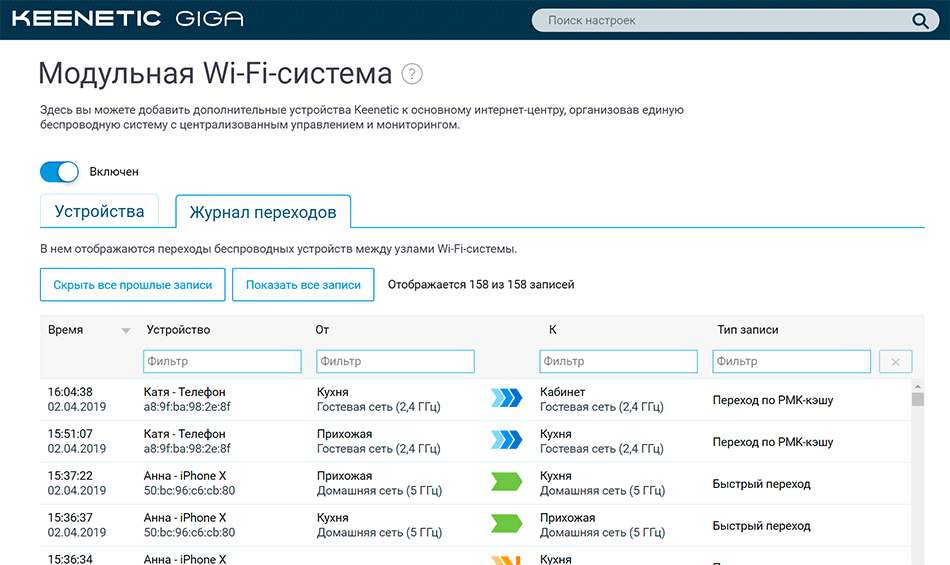Focus the К column filter field
Screen dimensions: 950x565
click(618, 362)
